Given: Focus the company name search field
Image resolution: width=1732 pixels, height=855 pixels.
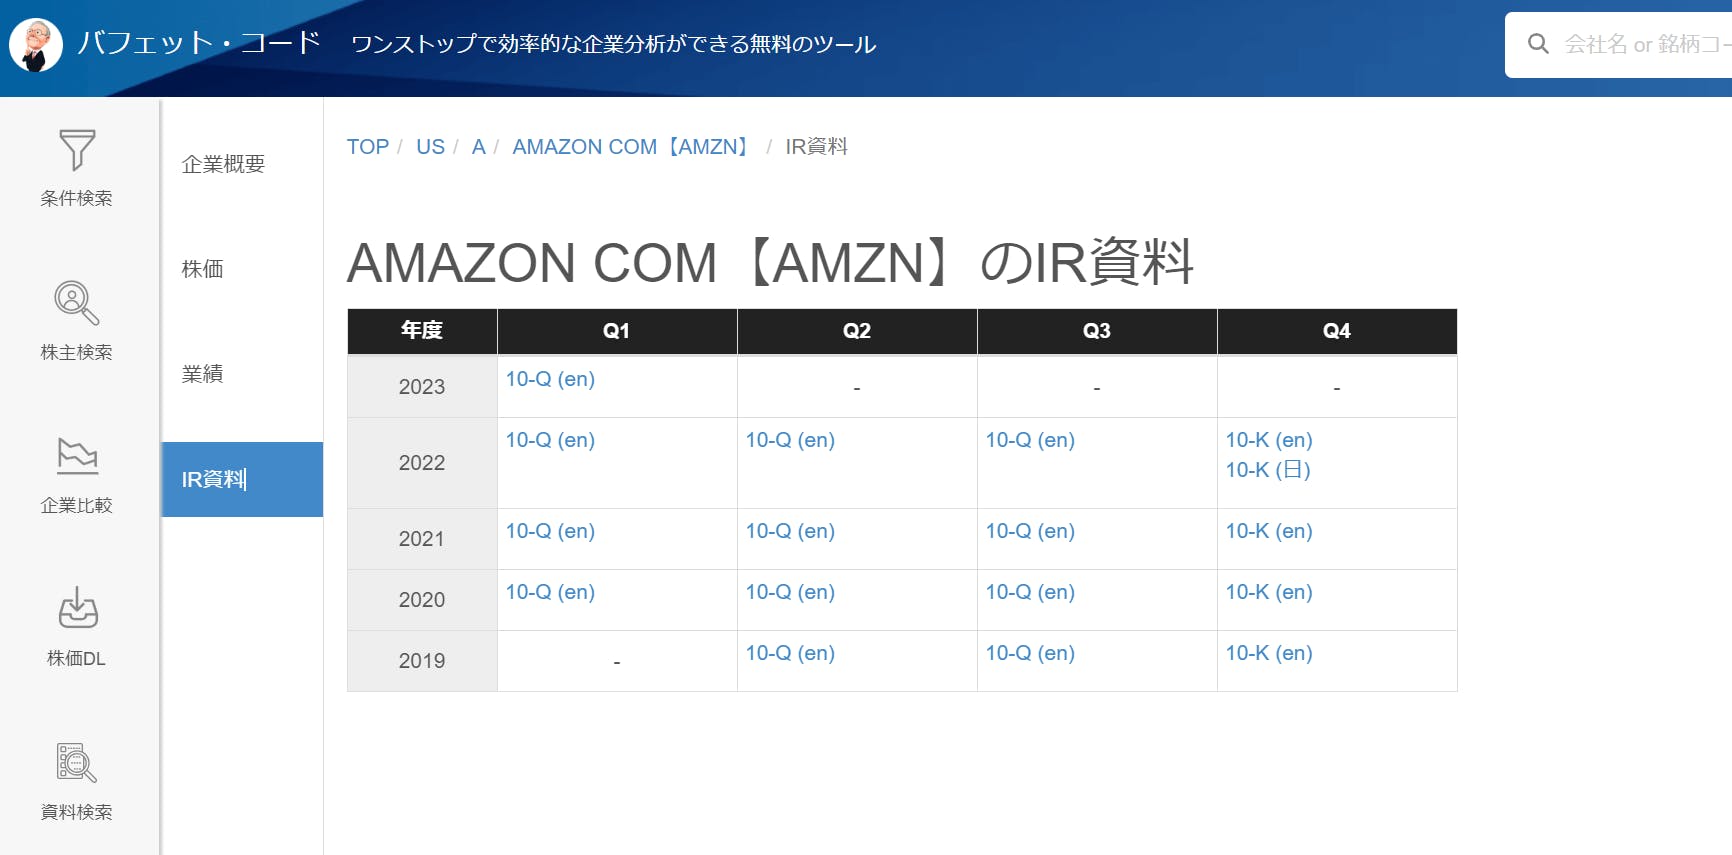Looking at the screenshot, I should [x=1645, y=44].
